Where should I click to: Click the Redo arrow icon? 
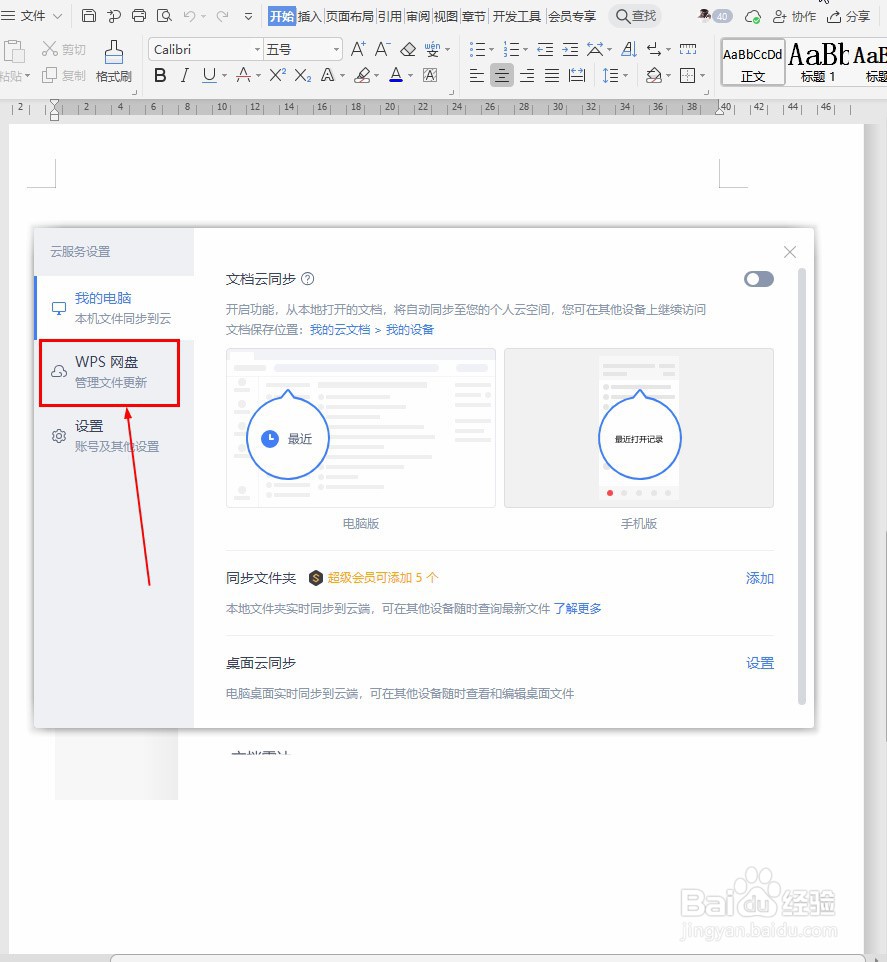[223, 16]
